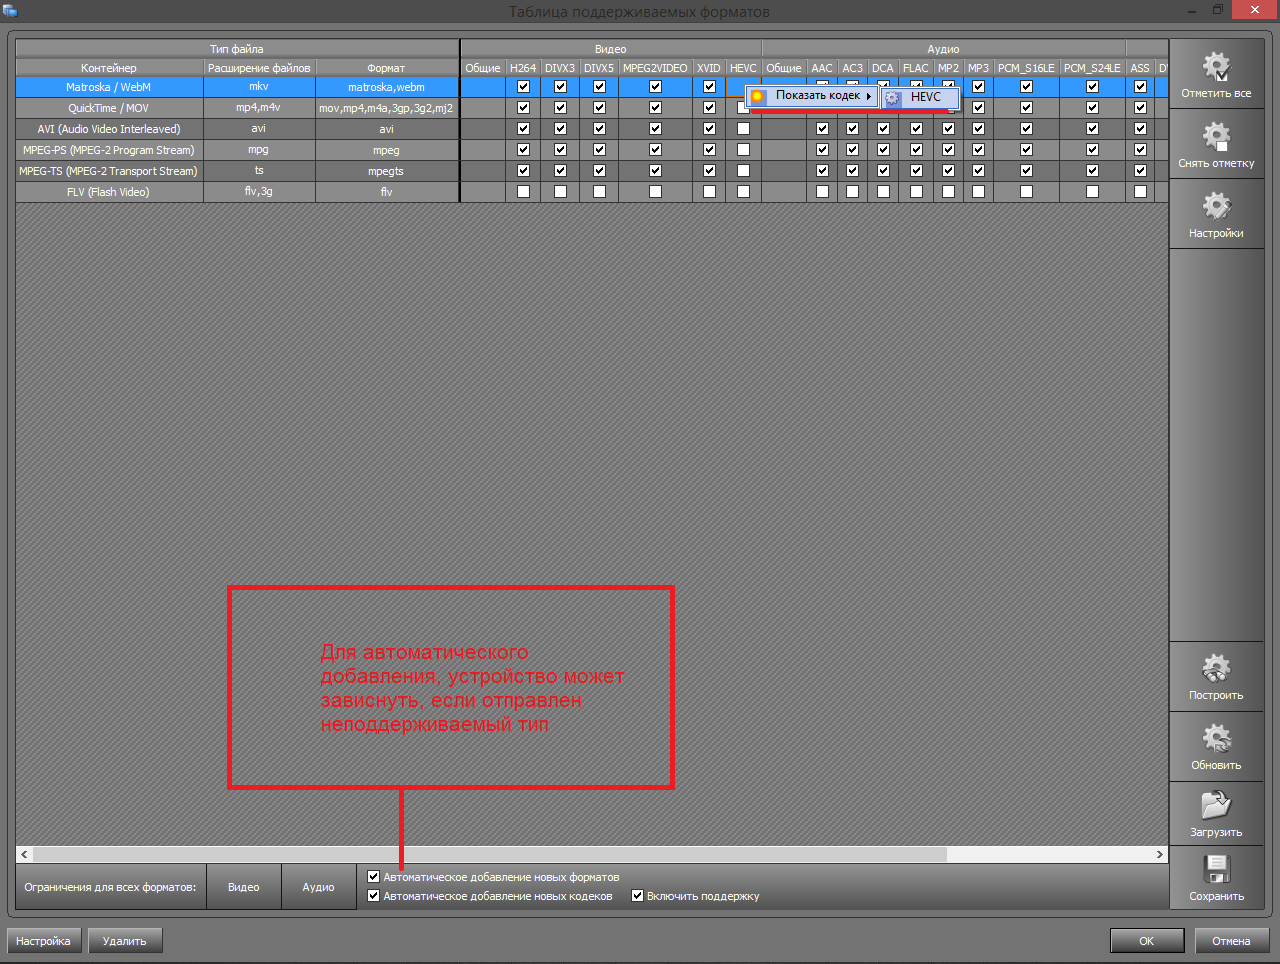This screenshot has width=1280, height=964.
Task: Enable H264 checkbox in the FLV row
Action: pyautogui.click(x=523, y=192)
